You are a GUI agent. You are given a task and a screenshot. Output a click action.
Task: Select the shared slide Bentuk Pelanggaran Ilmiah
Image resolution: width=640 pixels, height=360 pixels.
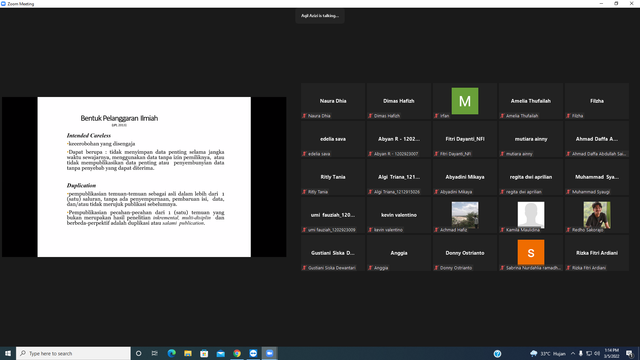[144, 177]
